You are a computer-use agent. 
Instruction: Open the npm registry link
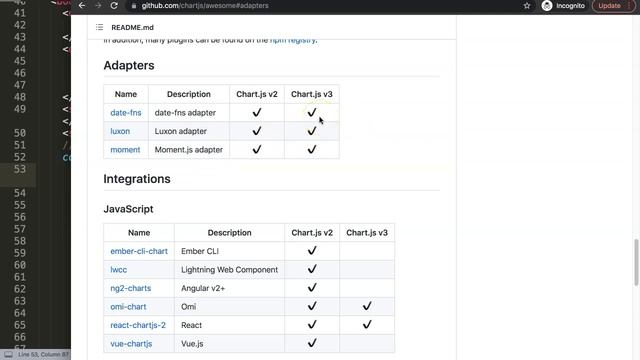(293, 40)
